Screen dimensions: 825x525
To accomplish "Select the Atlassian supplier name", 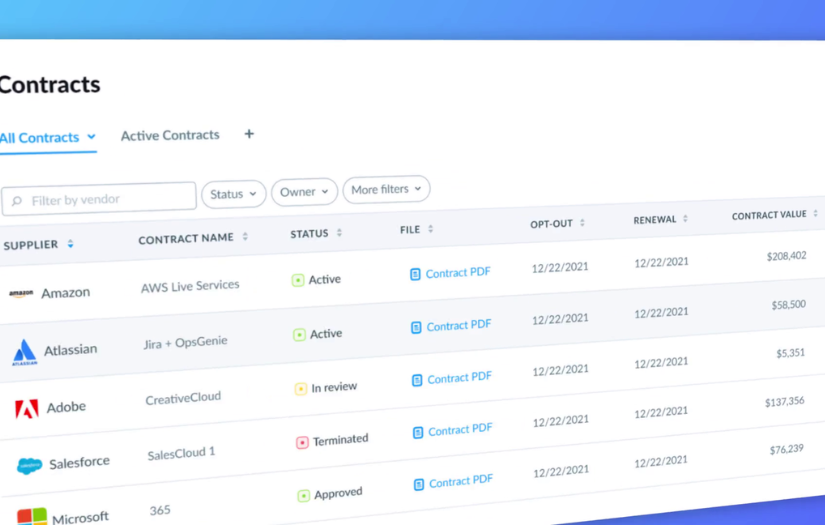I will coord(71,350).
